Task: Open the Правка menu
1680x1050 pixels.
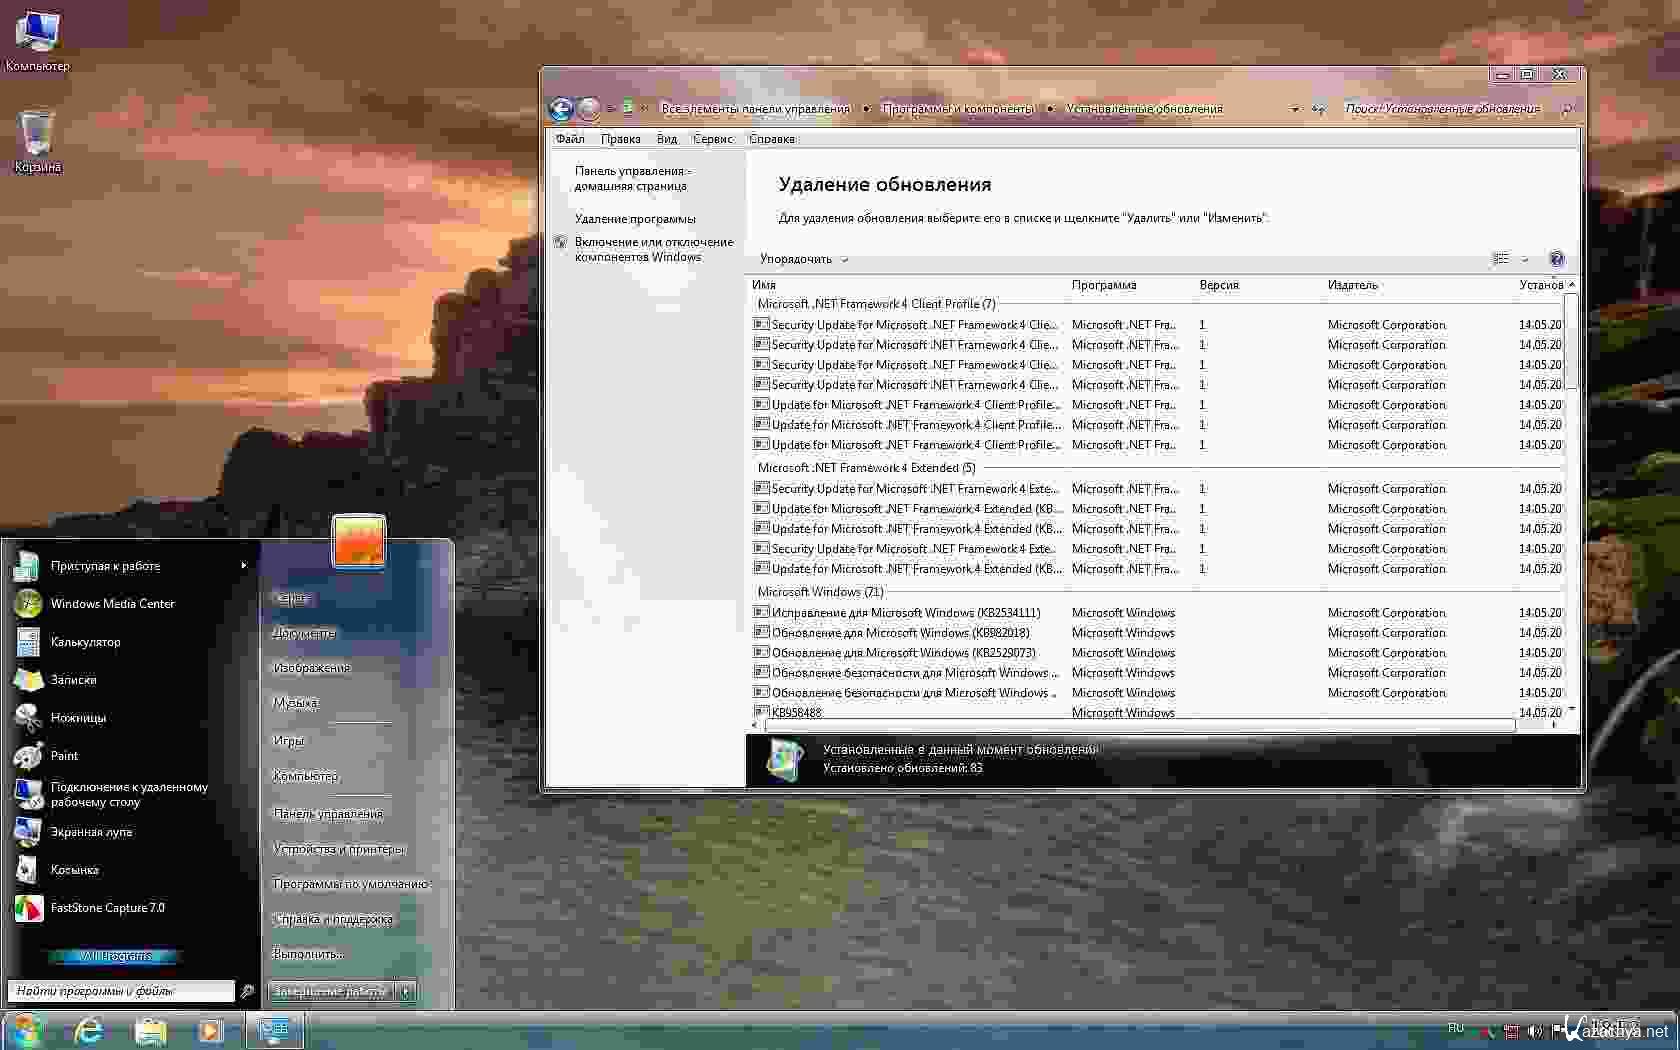Action: tap(620, 139)
